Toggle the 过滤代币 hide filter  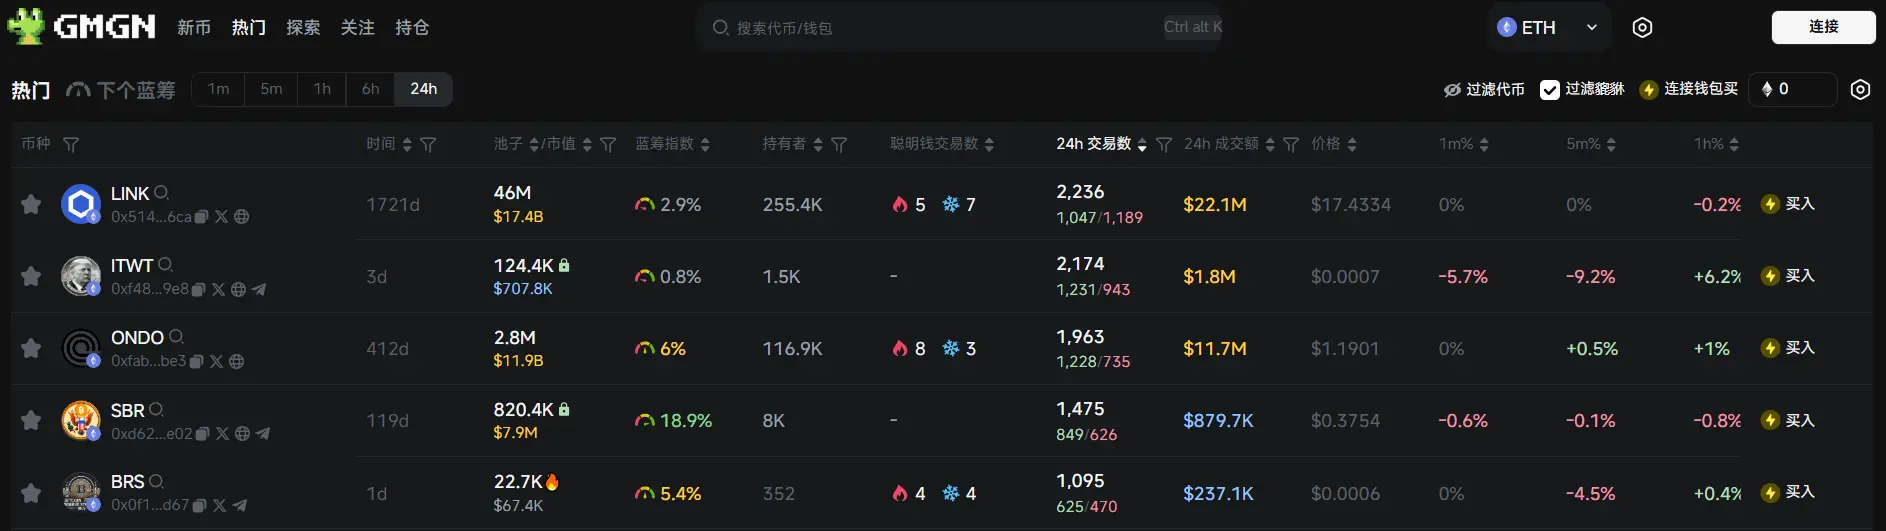[x=1484, y=90]
